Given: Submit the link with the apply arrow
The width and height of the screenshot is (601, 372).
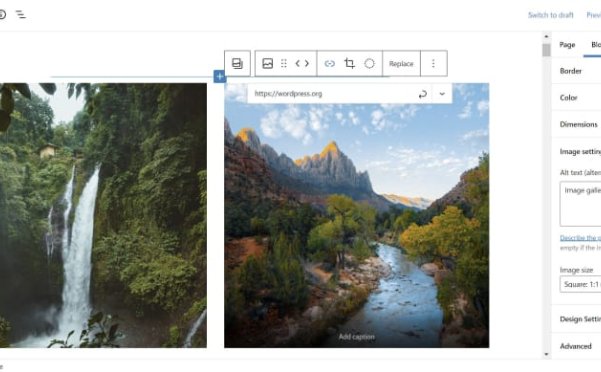Looking at the screenshot, I should pyautogui.click(x=422, y=94).
